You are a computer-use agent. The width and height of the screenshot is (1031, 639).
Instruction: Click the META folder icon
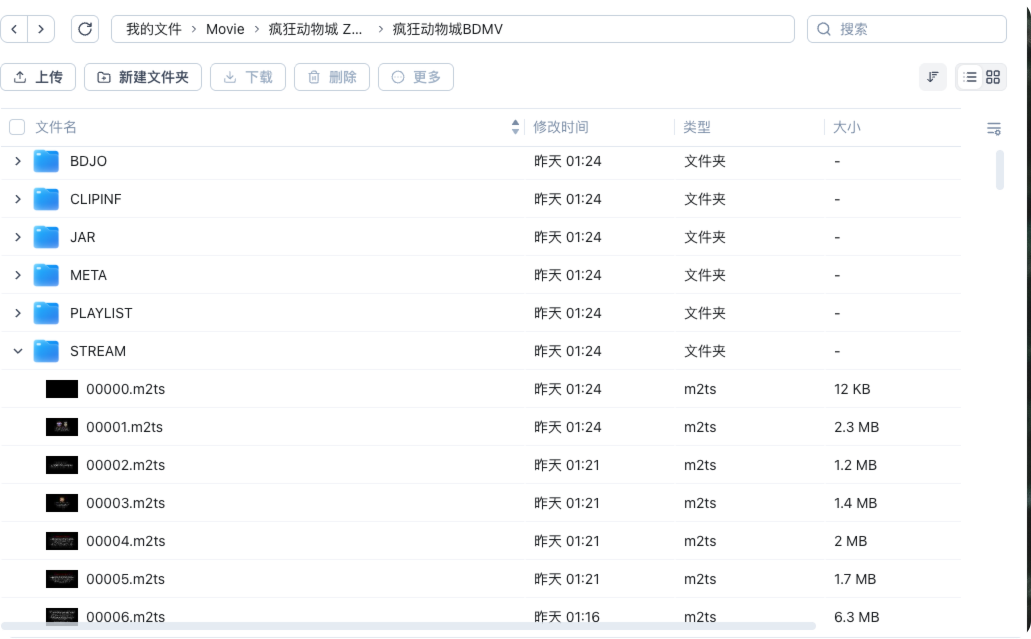pyautogui.click(x=46, y=275)
